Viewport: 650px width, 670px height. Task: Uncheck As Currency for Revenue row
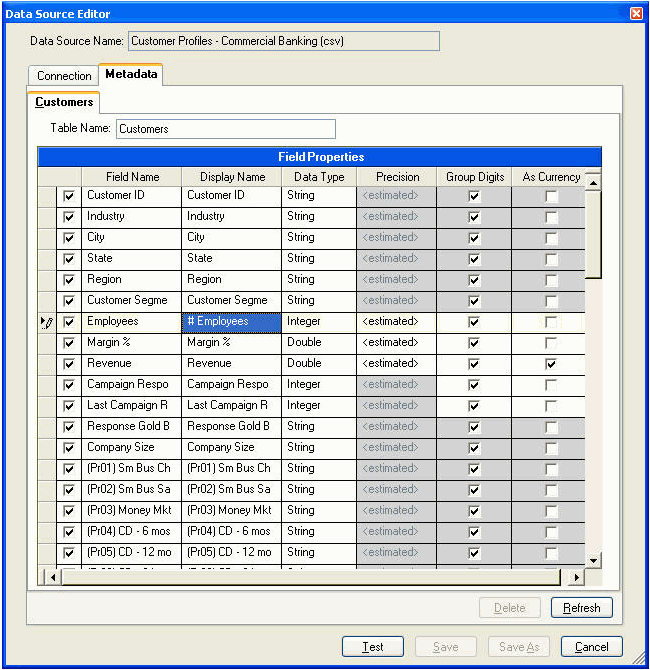(x=551, y=364)
